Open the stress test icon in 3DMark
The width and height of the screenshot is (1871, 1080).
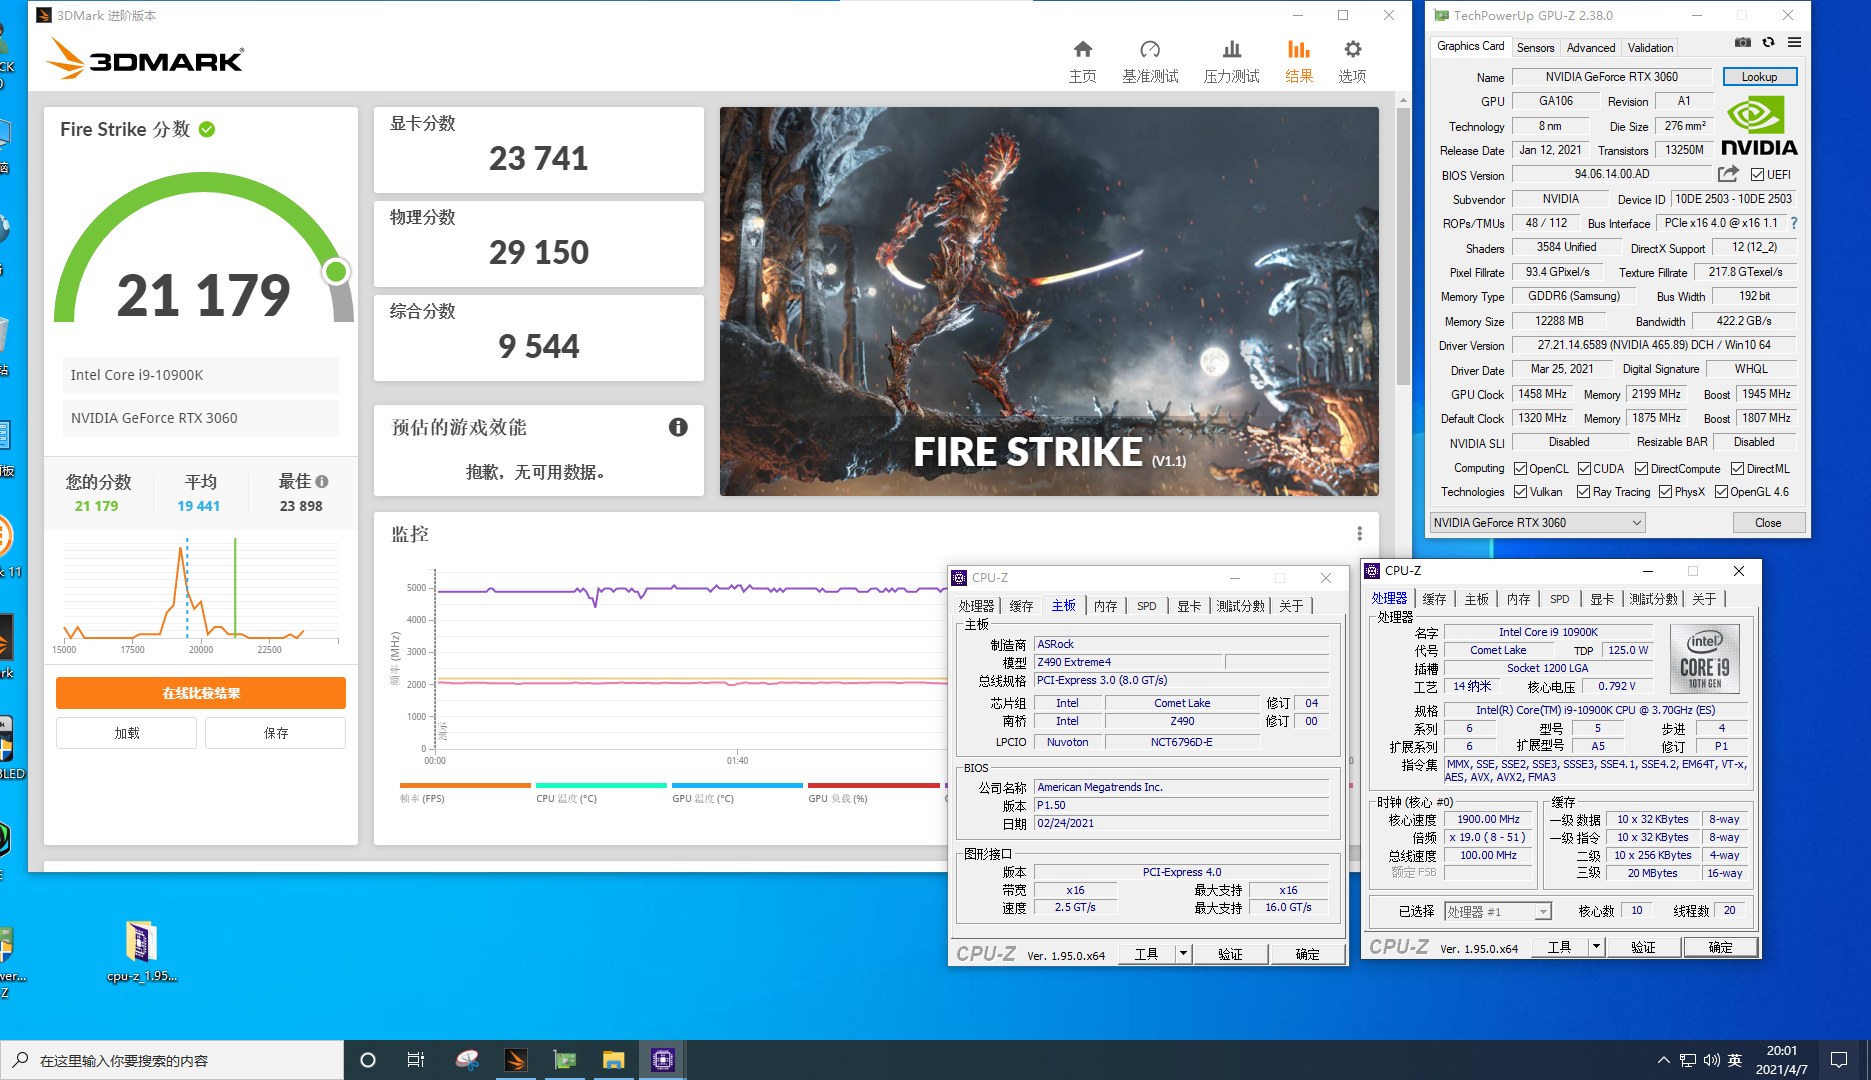tap(1232, 49)
